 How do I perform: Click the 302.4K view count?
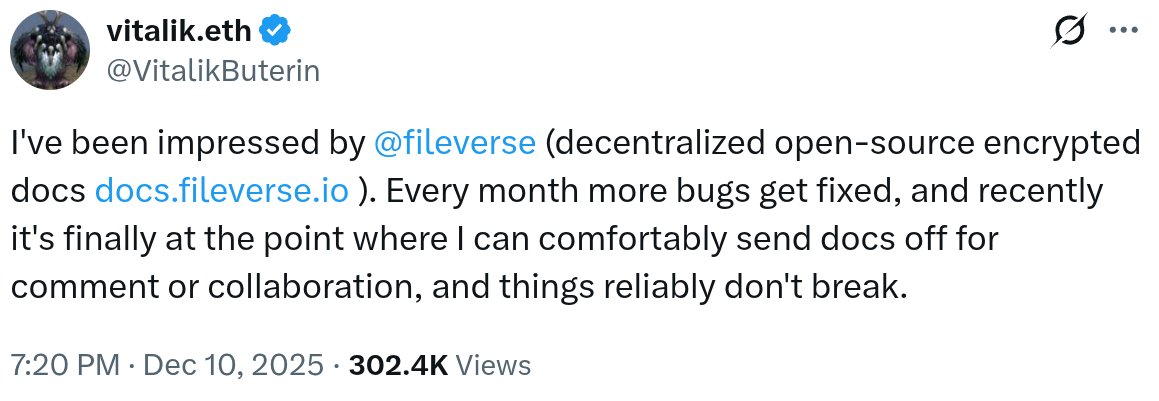[x=396, y=365]
